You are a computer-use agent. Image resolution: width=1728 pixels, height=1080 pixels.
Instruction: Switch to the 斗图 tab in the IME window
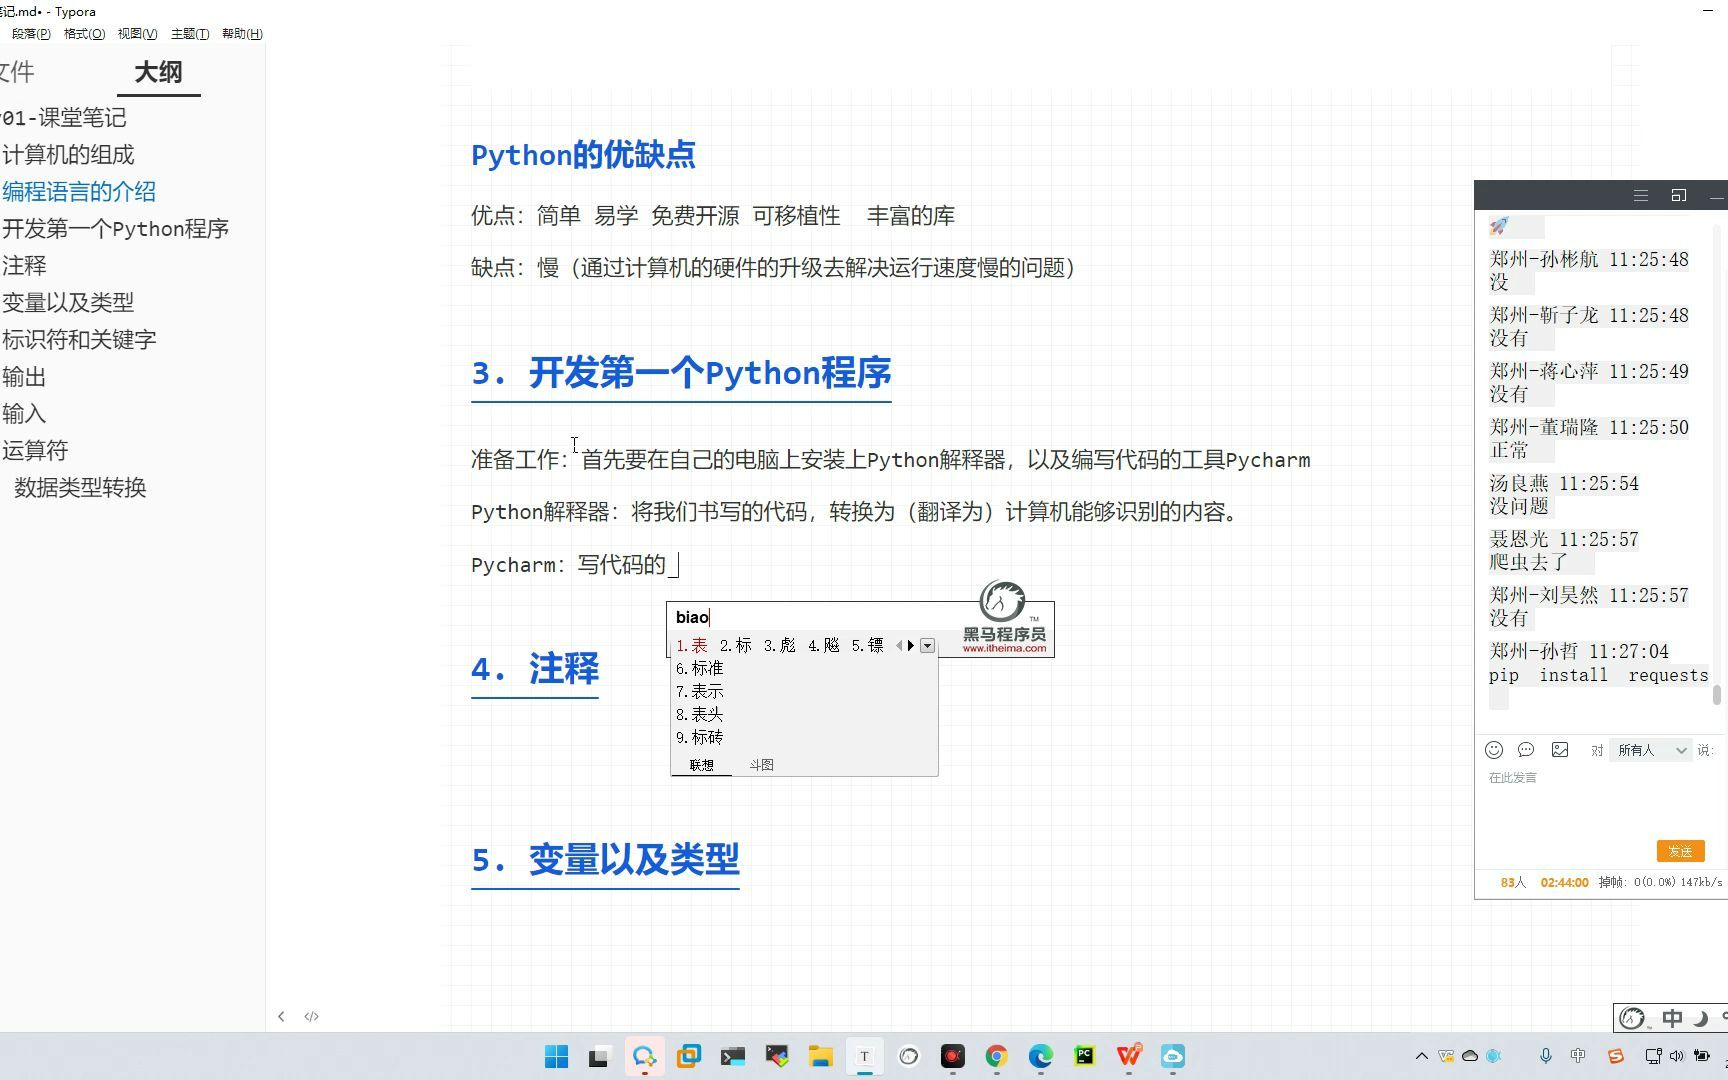762,764
